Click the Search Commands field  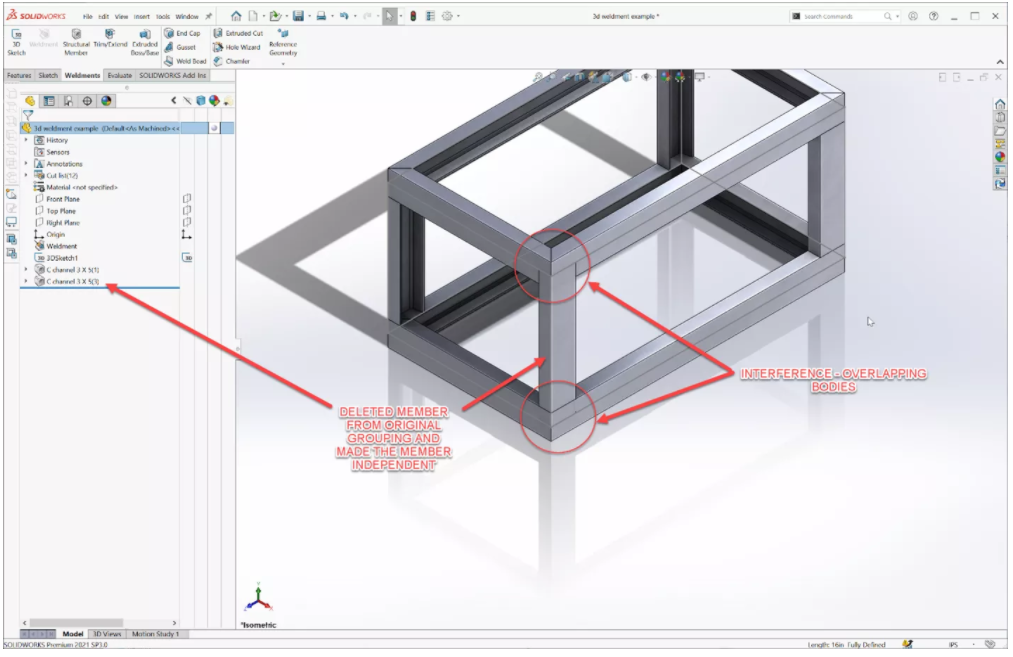[x=842, y=16]
